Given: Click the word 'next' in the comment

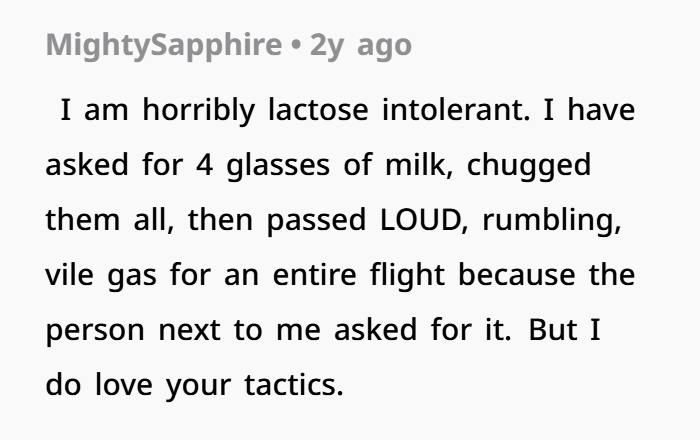Looking at the screenshot, I should (189, 331).
